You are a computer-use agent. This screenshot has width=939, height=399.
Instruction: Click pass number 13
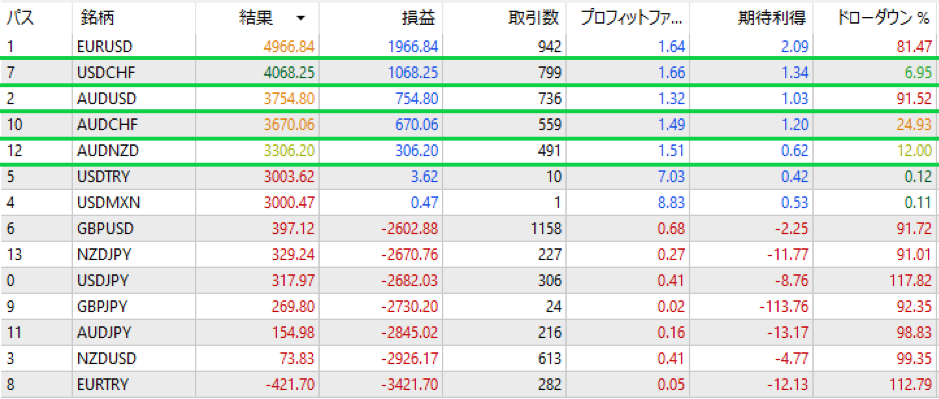(13, 254)
